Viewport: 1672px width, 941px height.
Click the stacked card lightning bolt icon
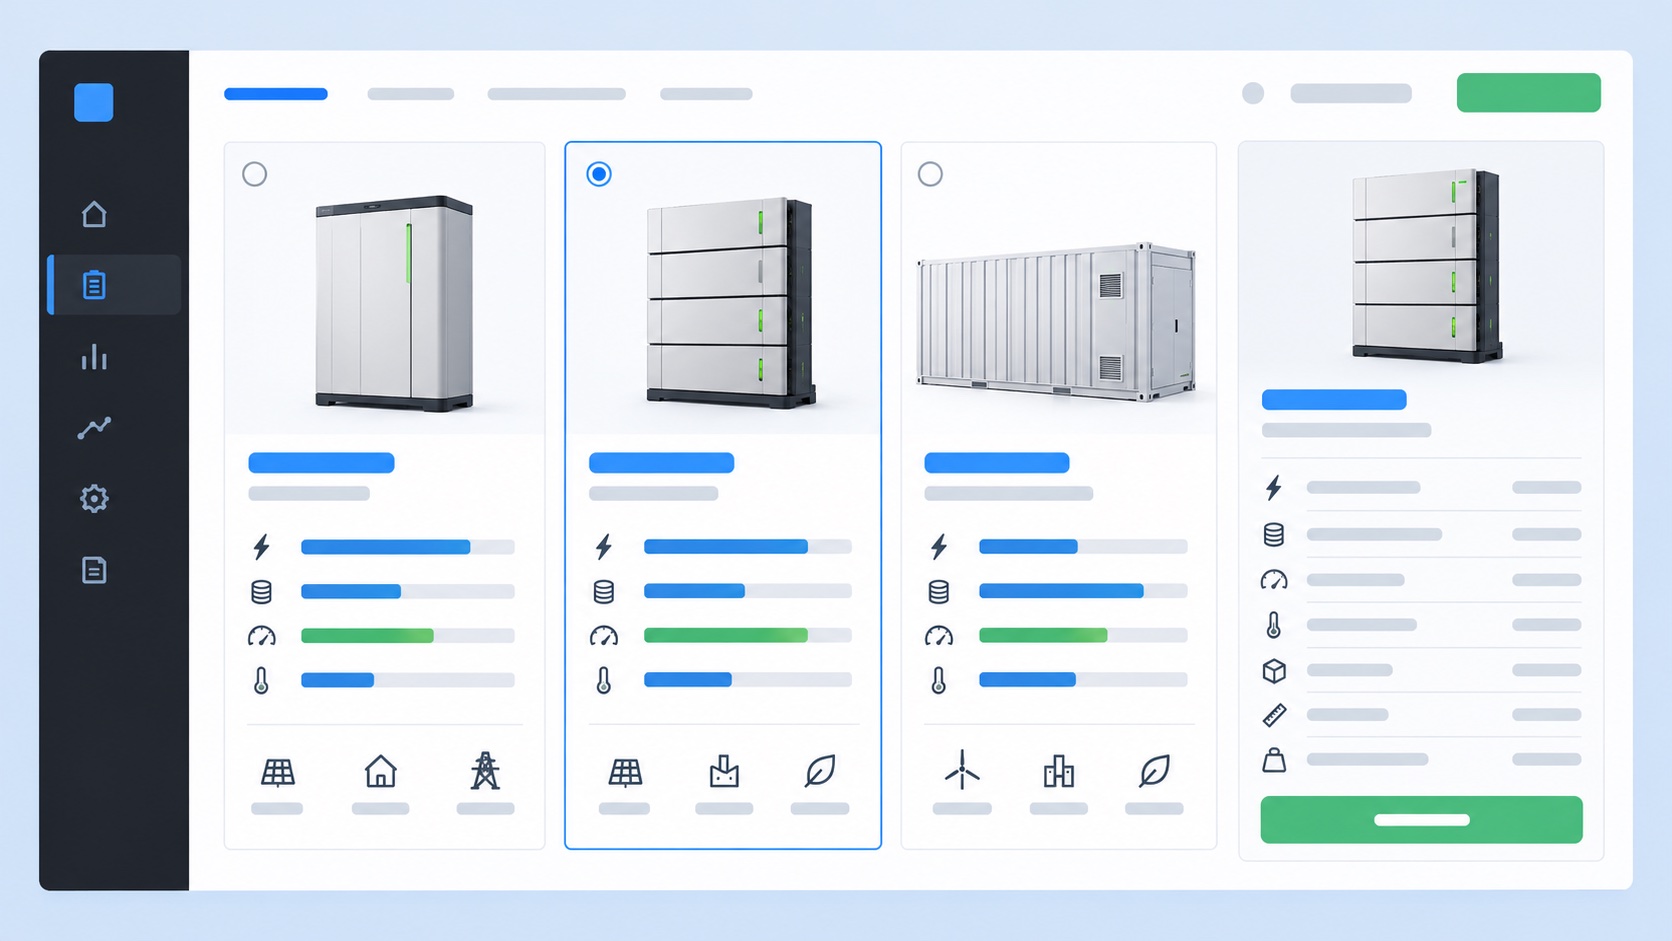603,547
